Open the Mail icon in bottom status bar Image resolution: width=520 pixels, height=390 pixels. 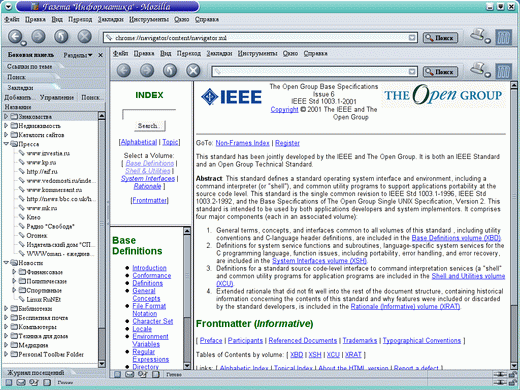20,382
